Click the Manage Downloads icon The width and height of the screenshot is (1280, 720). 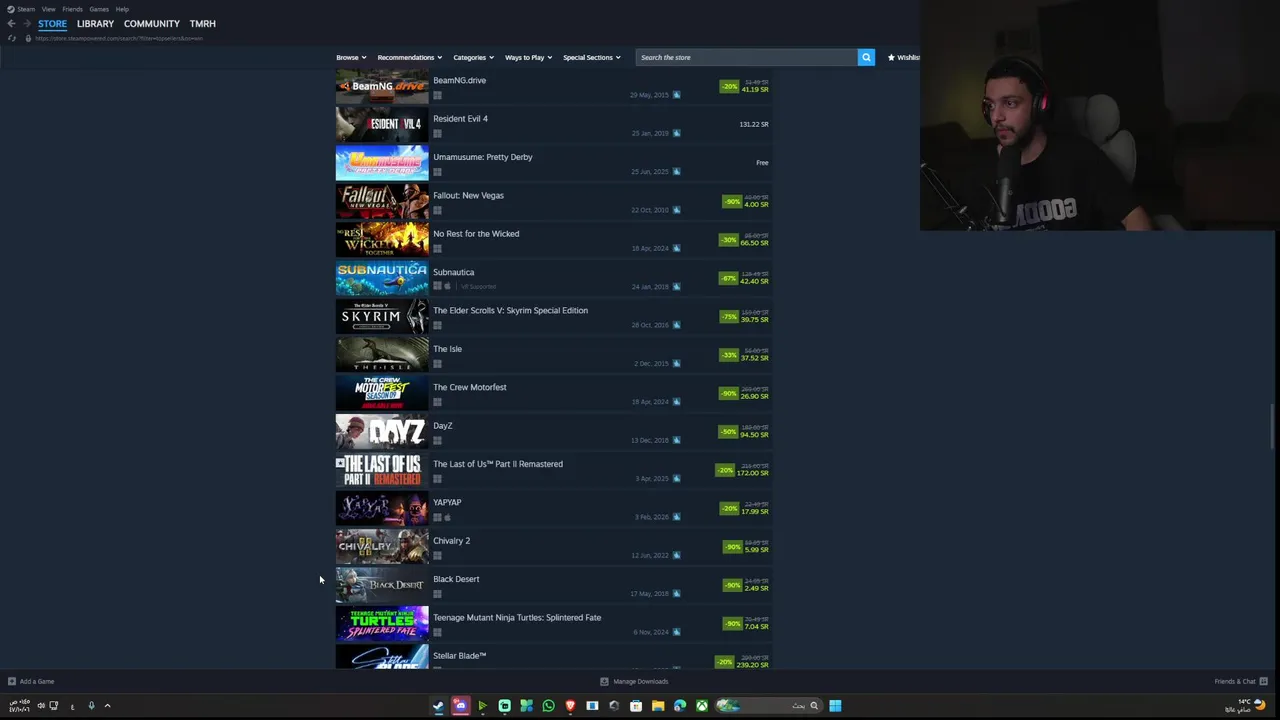(604, 681)
